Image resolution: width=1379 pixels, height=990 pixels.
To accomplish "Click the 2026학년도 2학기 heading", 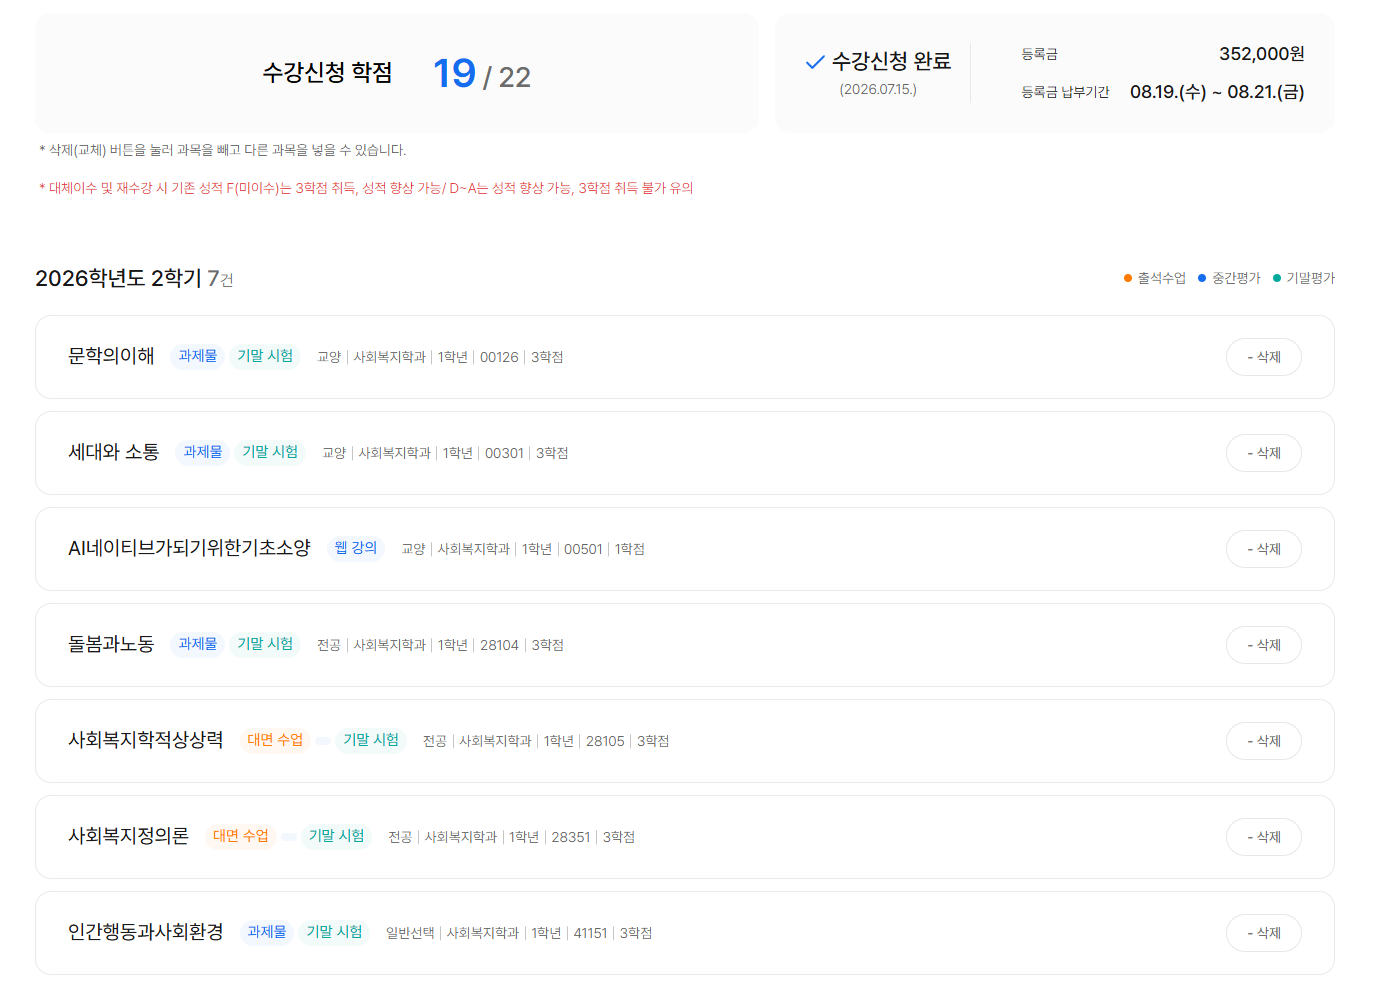I will coord(119,278).
